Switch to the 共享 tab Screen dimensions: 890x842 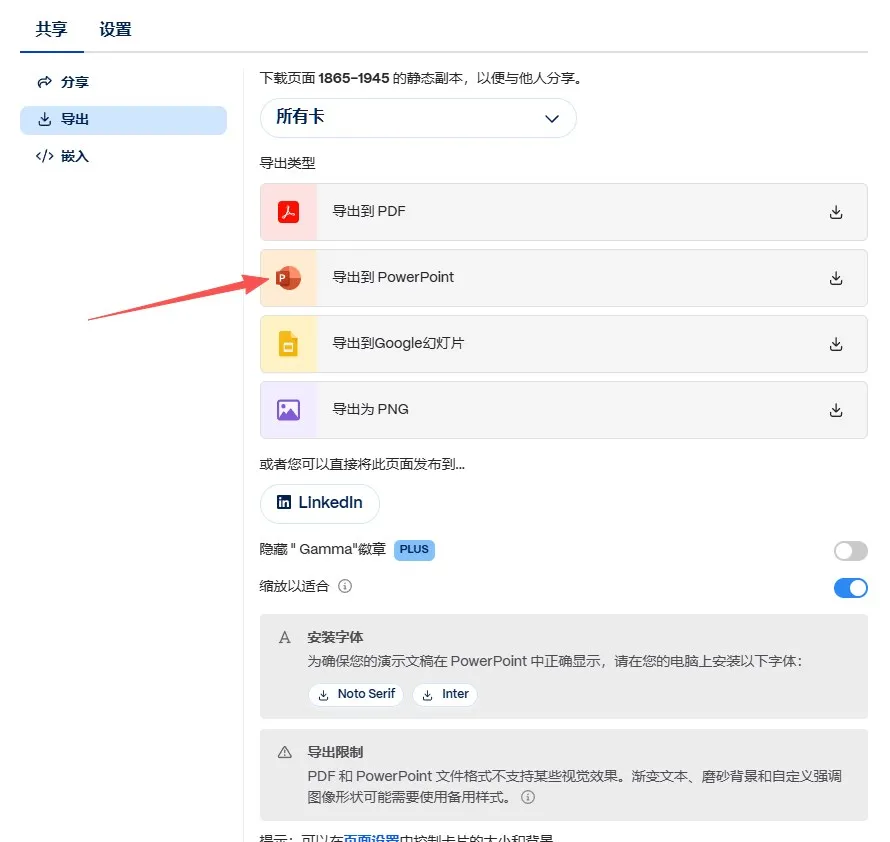[x=52, y=29]
